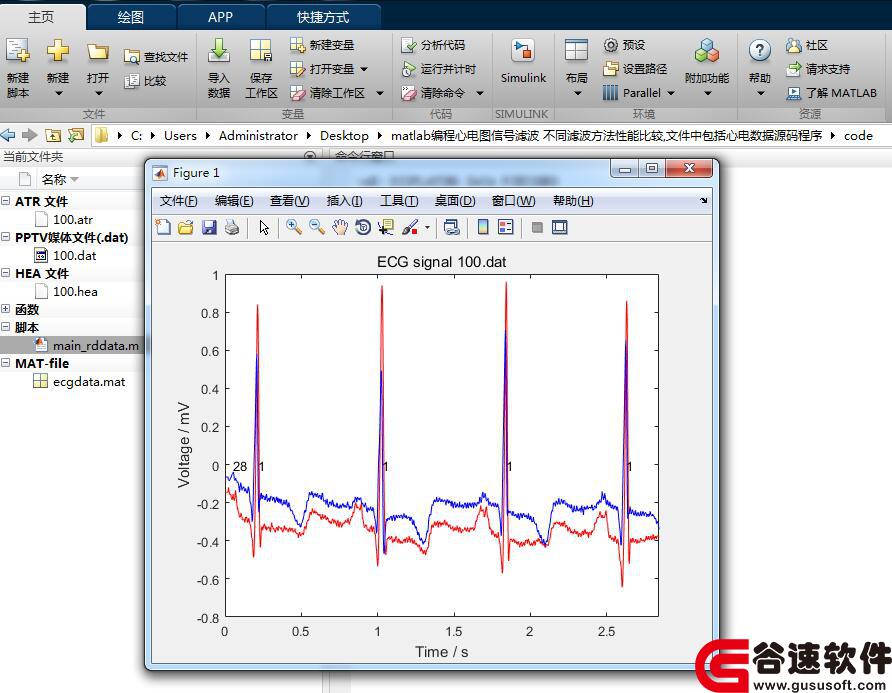Expand Clear Workspace (清除工作区) dropdown
This screenshot has width=892, height=693.
[380, 93]
